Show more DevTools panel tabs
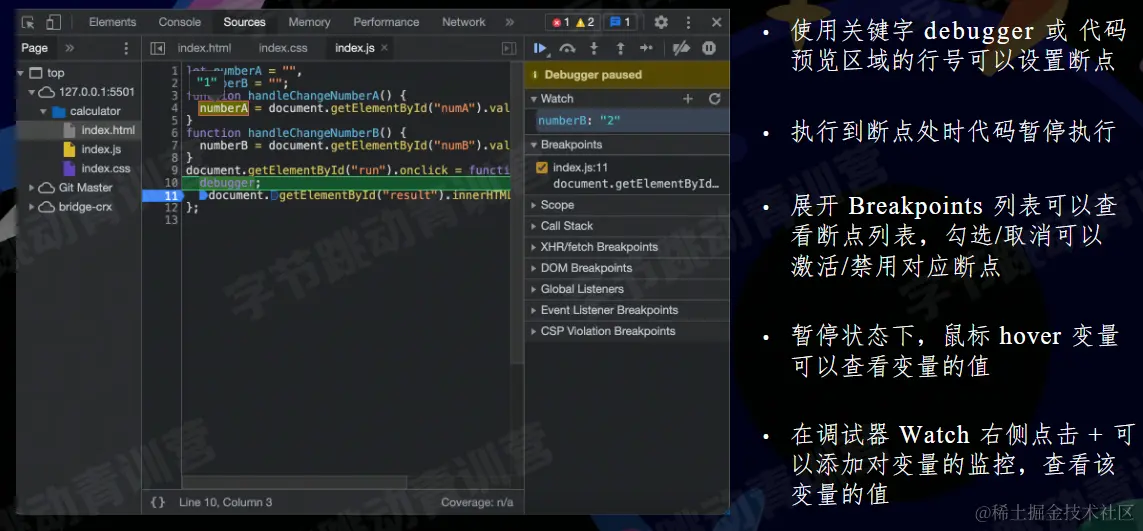Viewport: 1143px width, 531px height. click(x=510, y=22)
